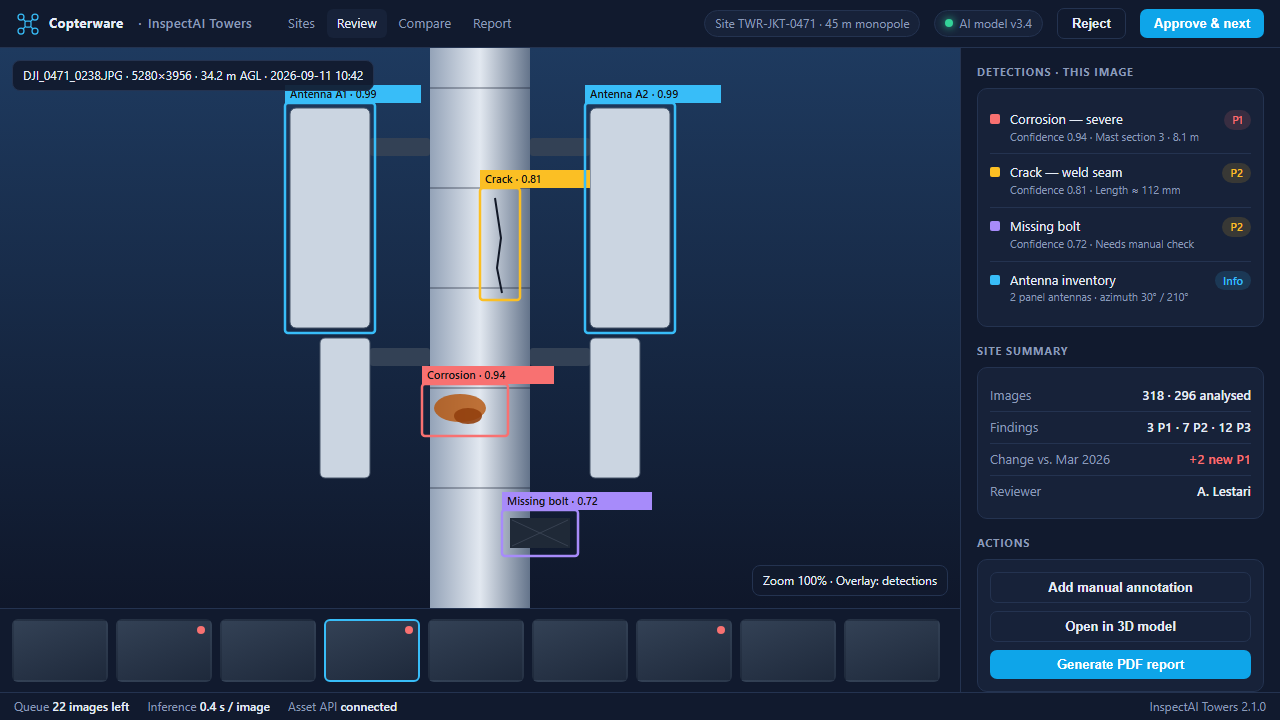Image resolution: width=1280 pixels, height=720 pixels.
Task: Click 'Queue 22 images left' in status bar
Action: [72, 707]
